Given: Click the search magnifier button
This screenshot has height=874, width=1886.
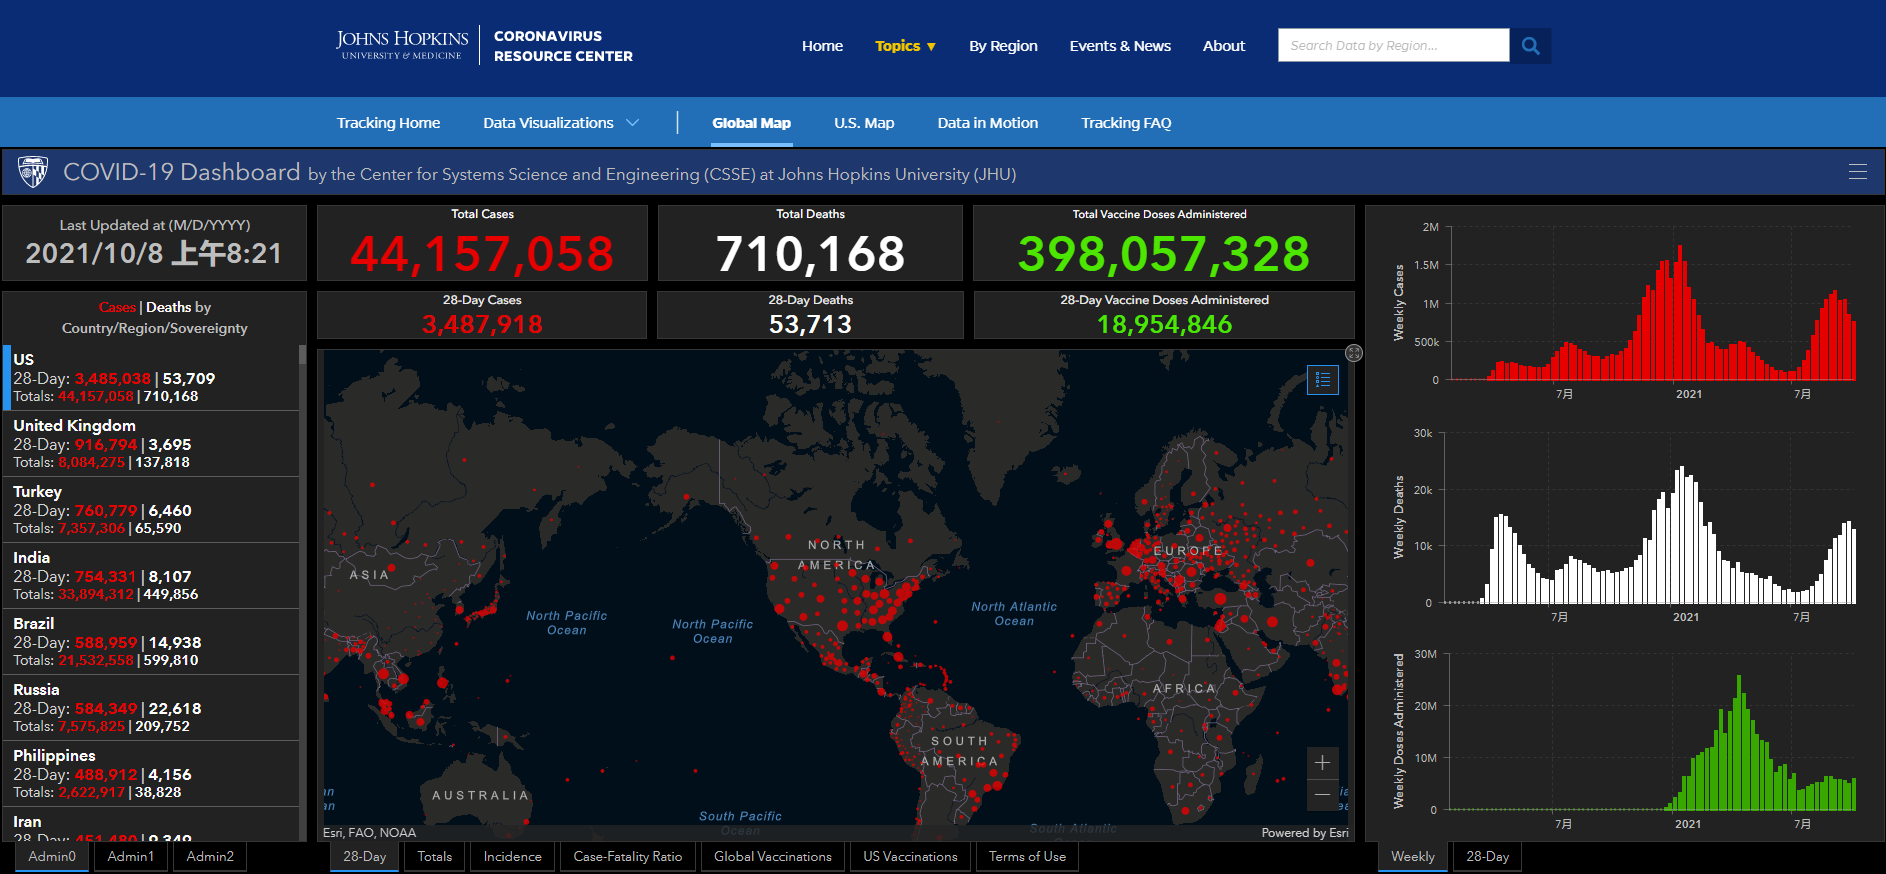Looking at the screenshot, I should [1530, 46].
